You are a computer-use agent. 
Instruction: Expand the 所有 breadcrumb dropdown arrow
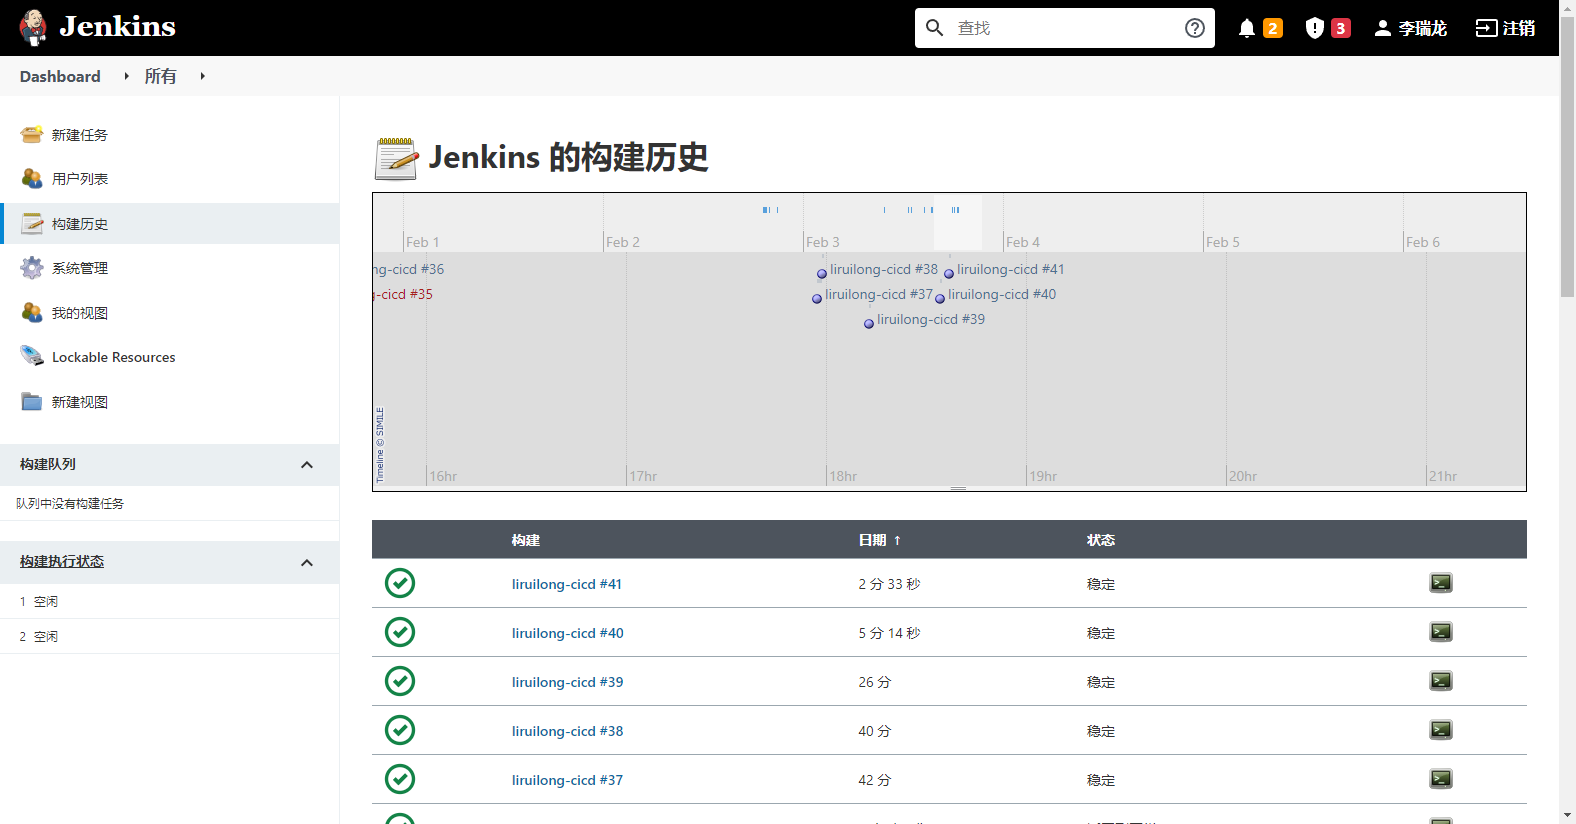click(x=202, y=76)
